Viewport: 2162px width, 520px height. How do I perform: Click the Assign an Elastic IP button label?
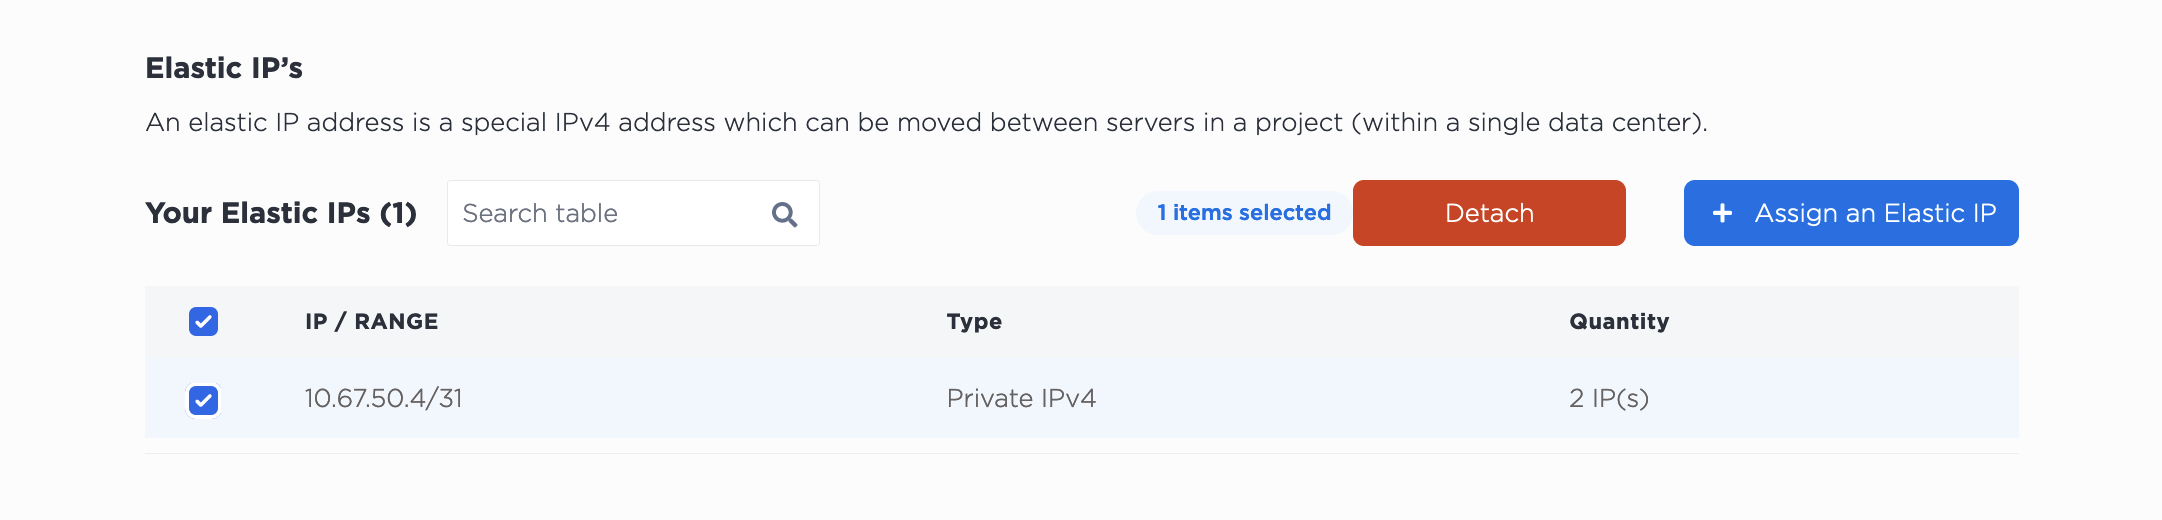click(1875, 213)
